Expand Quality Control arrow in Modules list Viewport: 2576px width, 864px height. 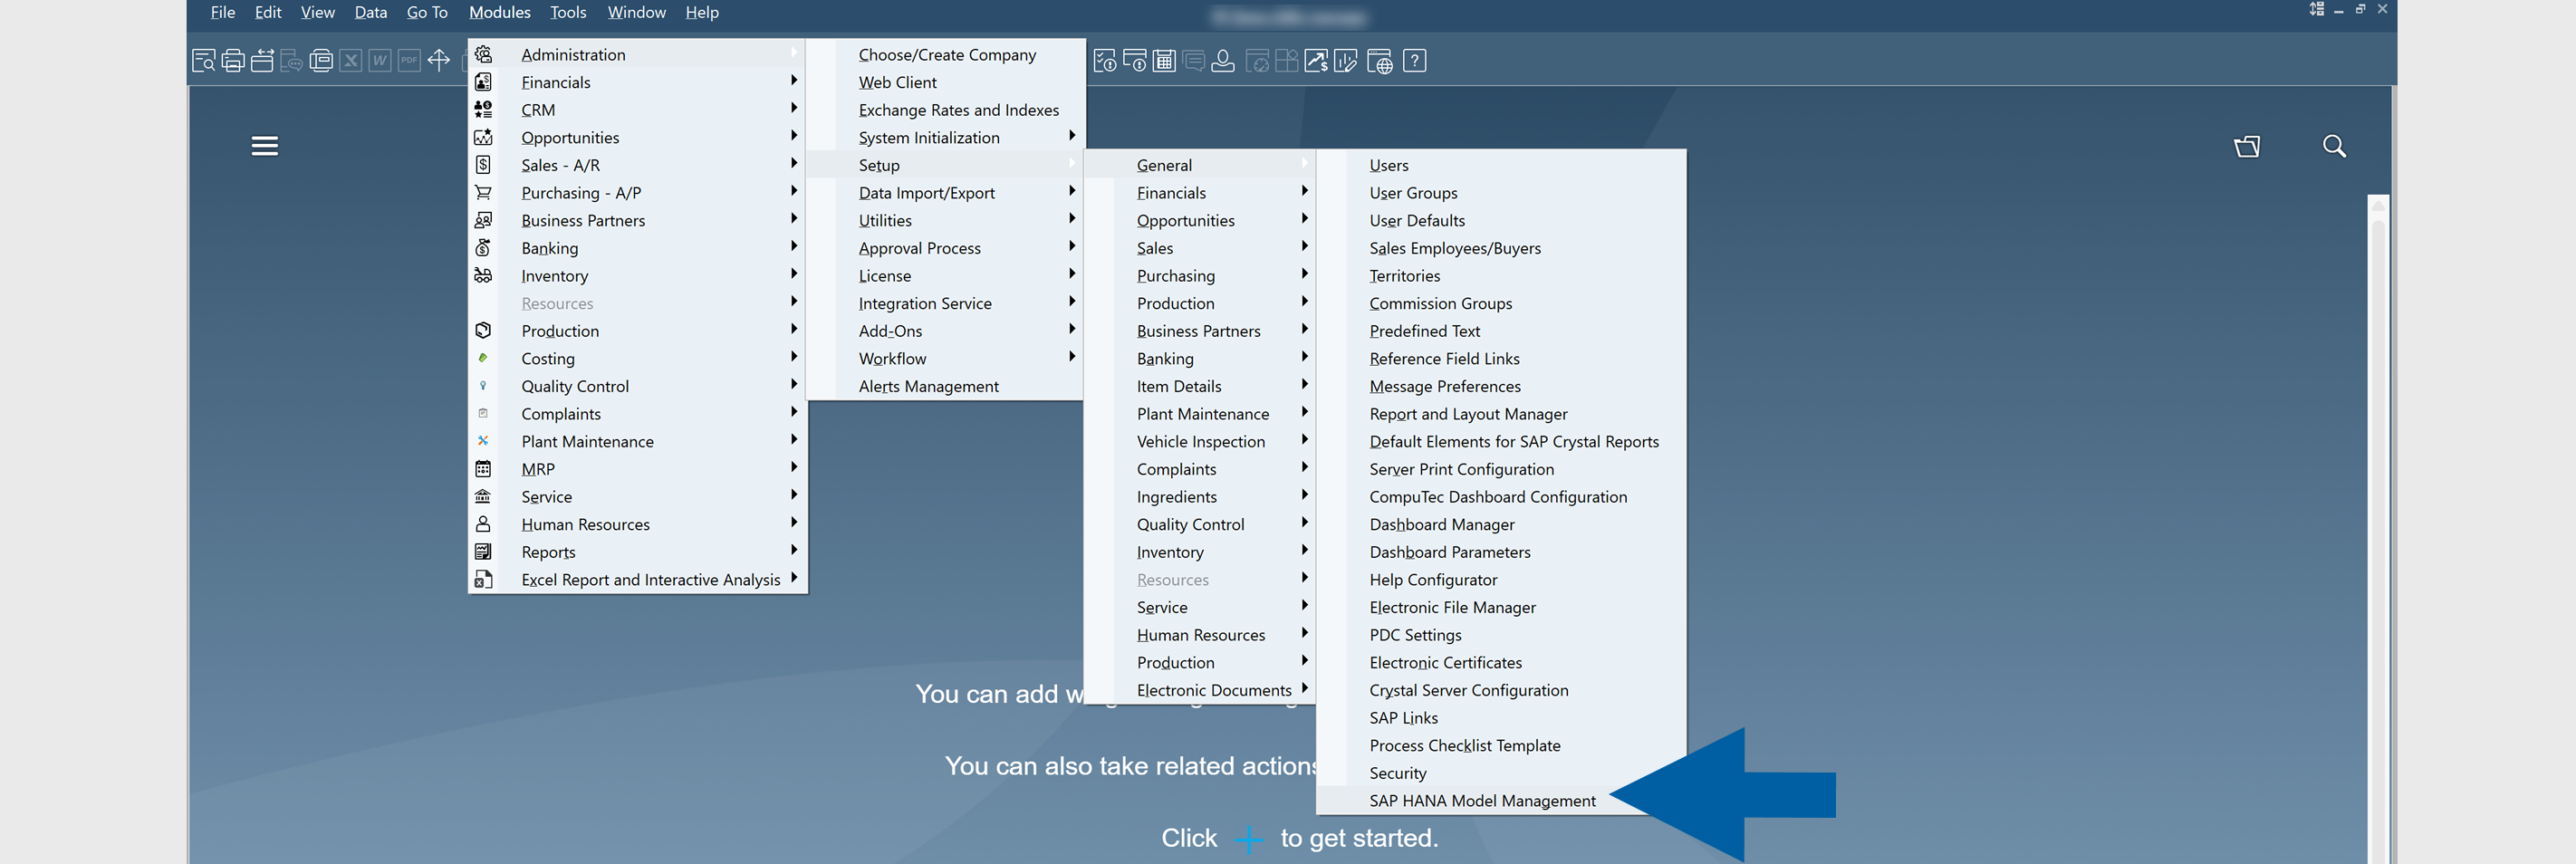tap(794, 385)
